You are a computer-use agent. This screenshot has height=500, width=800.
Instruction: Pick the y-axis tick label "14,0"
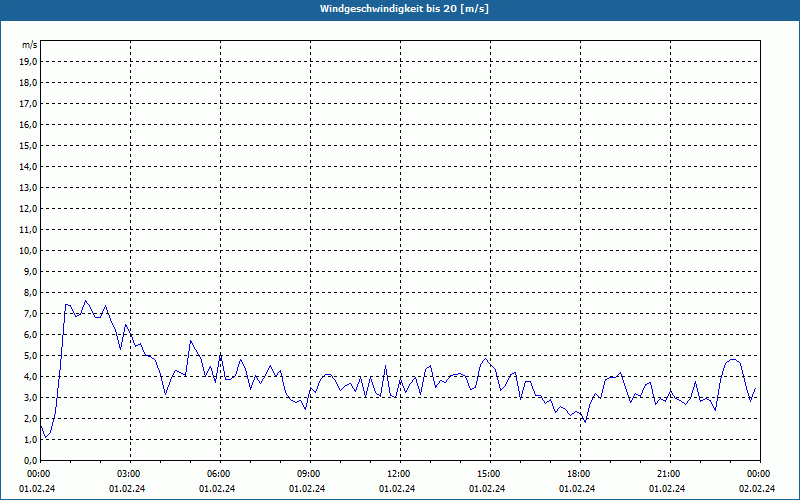(28, 166)
